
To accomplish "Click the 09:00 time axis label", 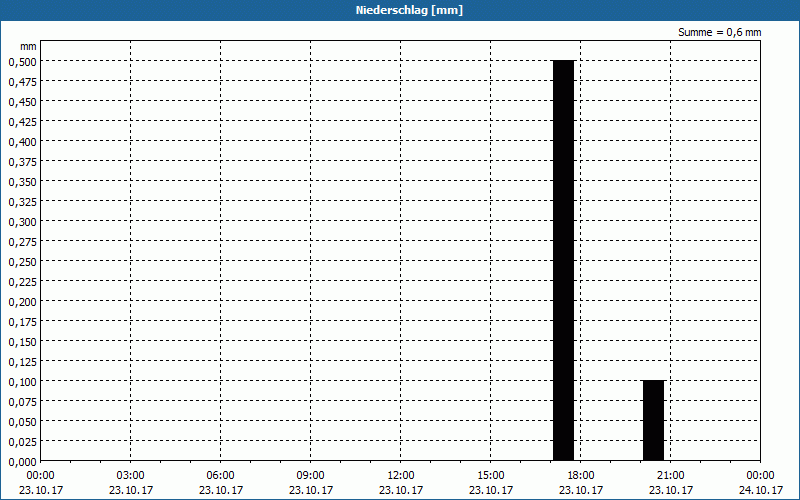I will (311, 476).
